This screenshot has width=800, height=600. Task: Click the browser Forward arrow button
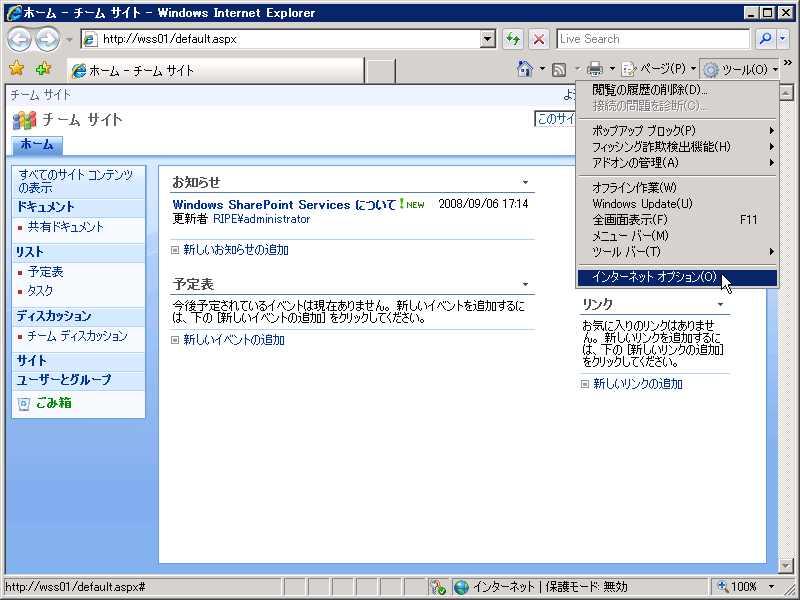(47, 39)
